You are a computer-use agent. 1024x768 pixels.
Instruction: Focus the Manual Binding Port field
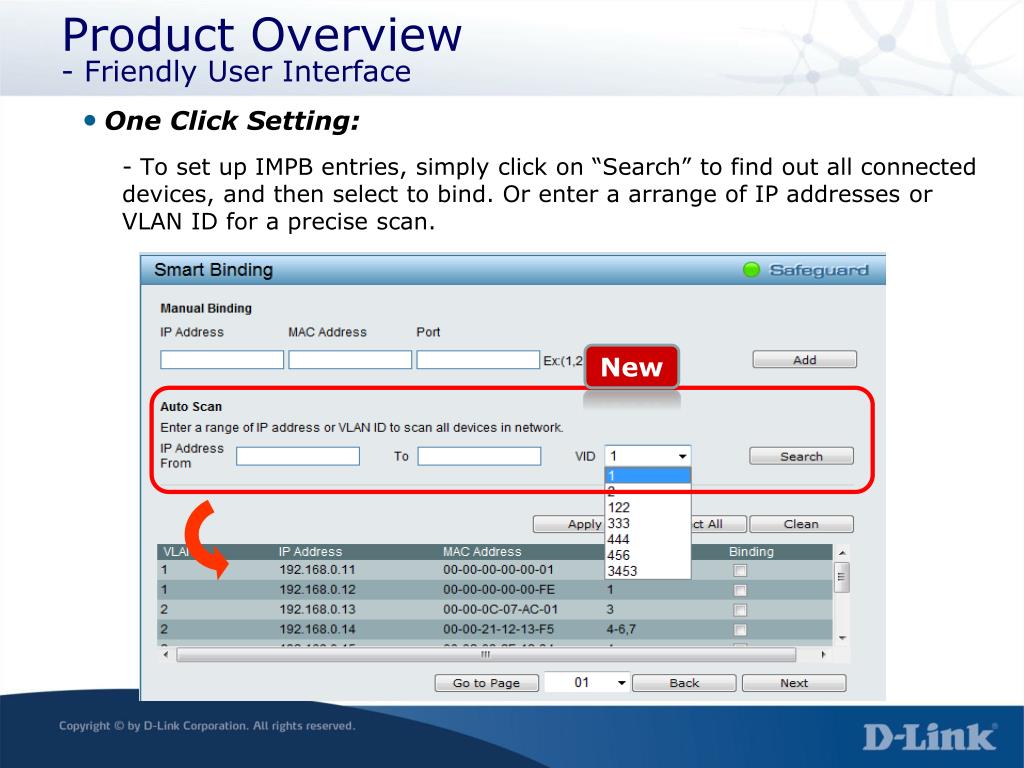(478, 359)
